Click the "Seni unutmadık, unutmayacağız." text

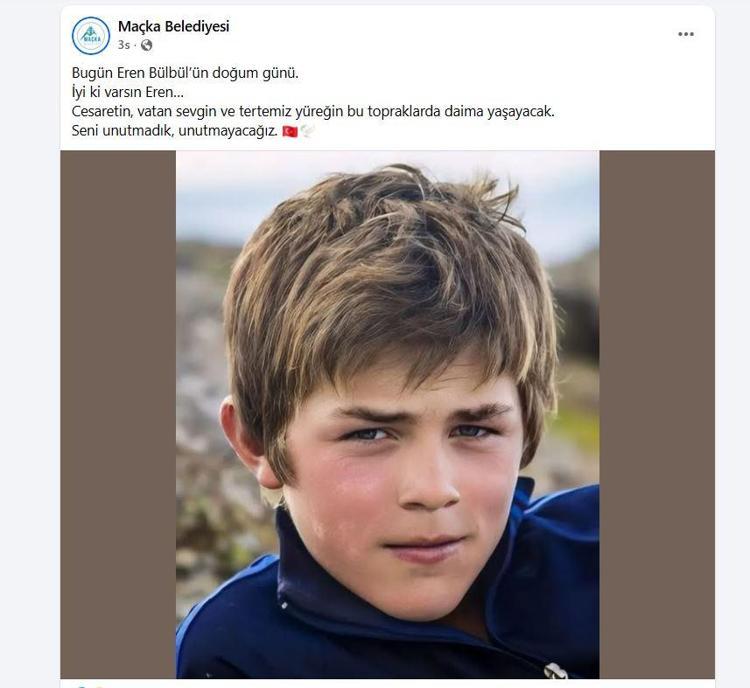coord(174,131)
